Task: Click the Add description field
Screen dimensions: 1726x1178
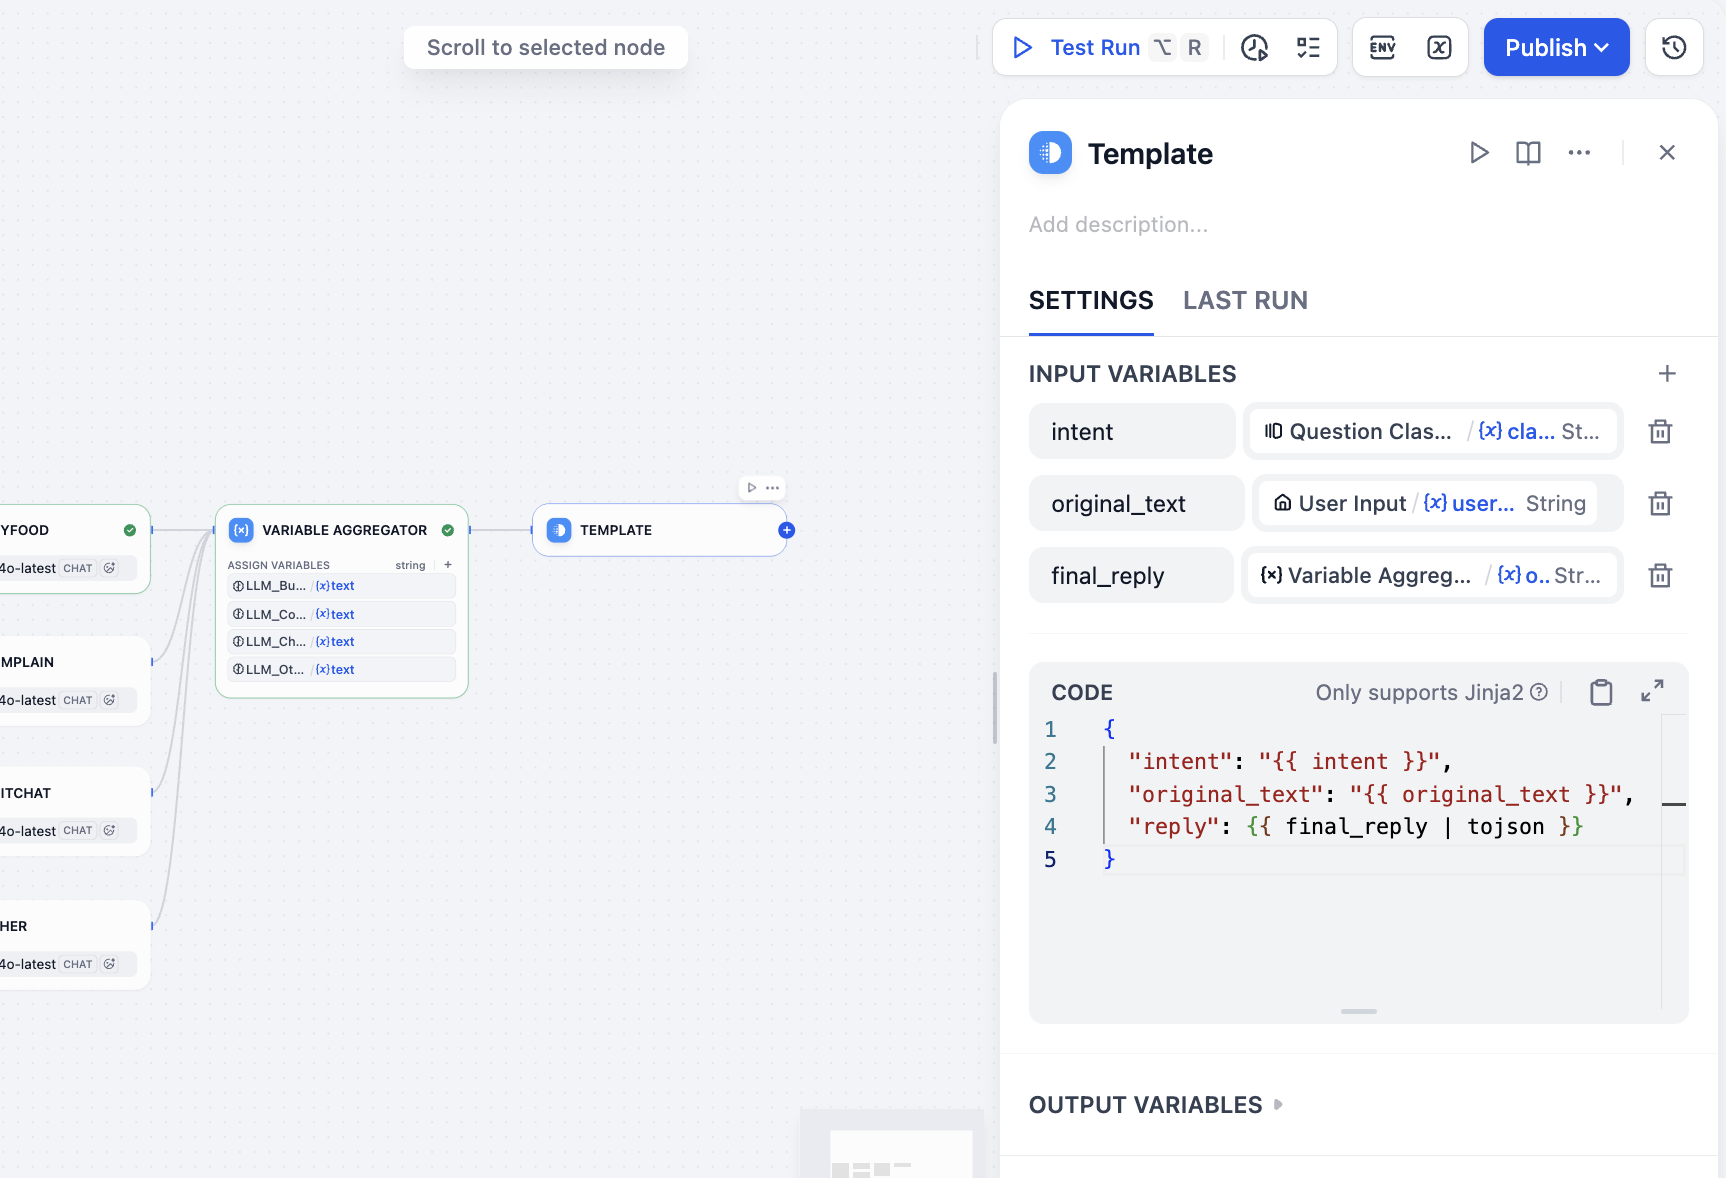Action: coord(1118,225)
